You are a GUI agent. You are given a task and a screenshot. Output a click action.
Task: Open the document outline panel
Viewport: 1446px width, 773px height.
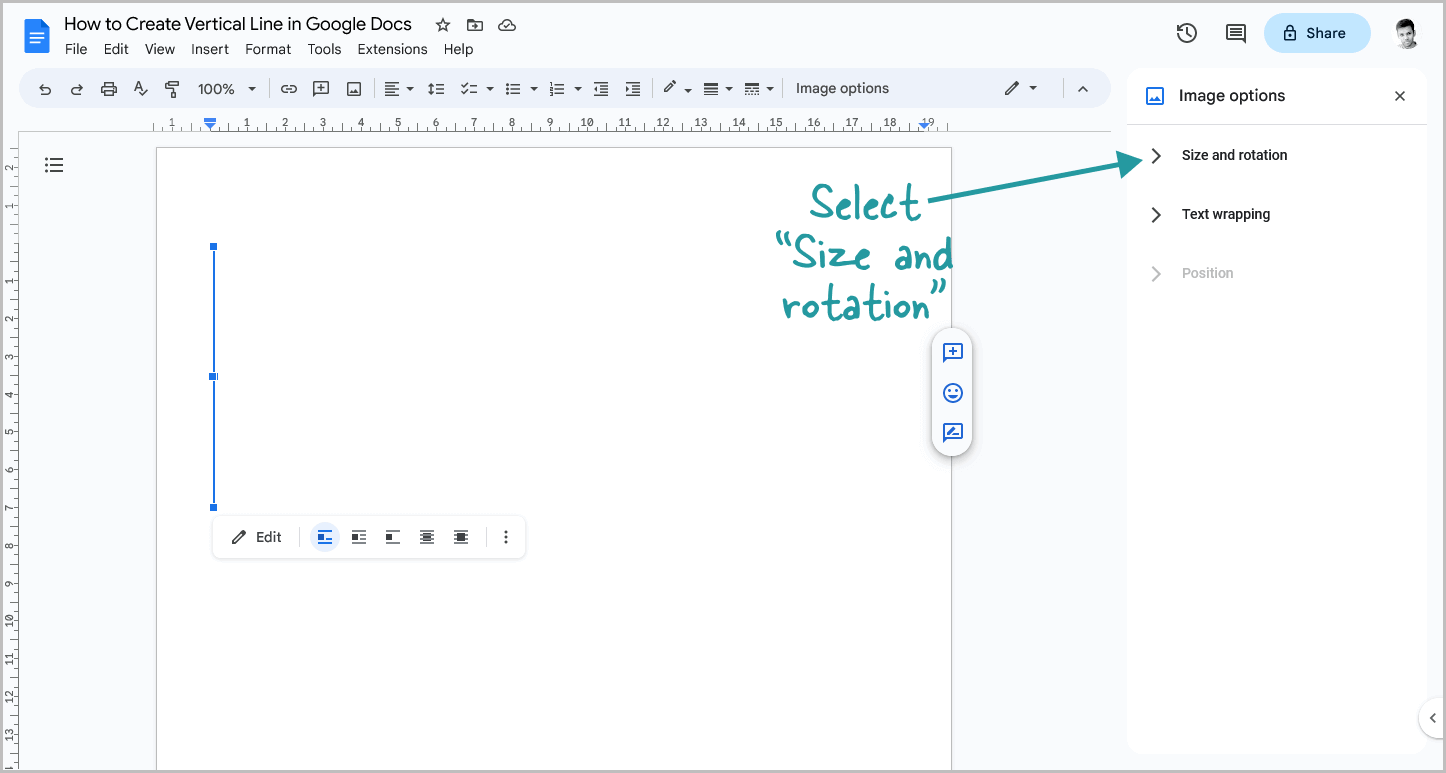click(54, 164)
